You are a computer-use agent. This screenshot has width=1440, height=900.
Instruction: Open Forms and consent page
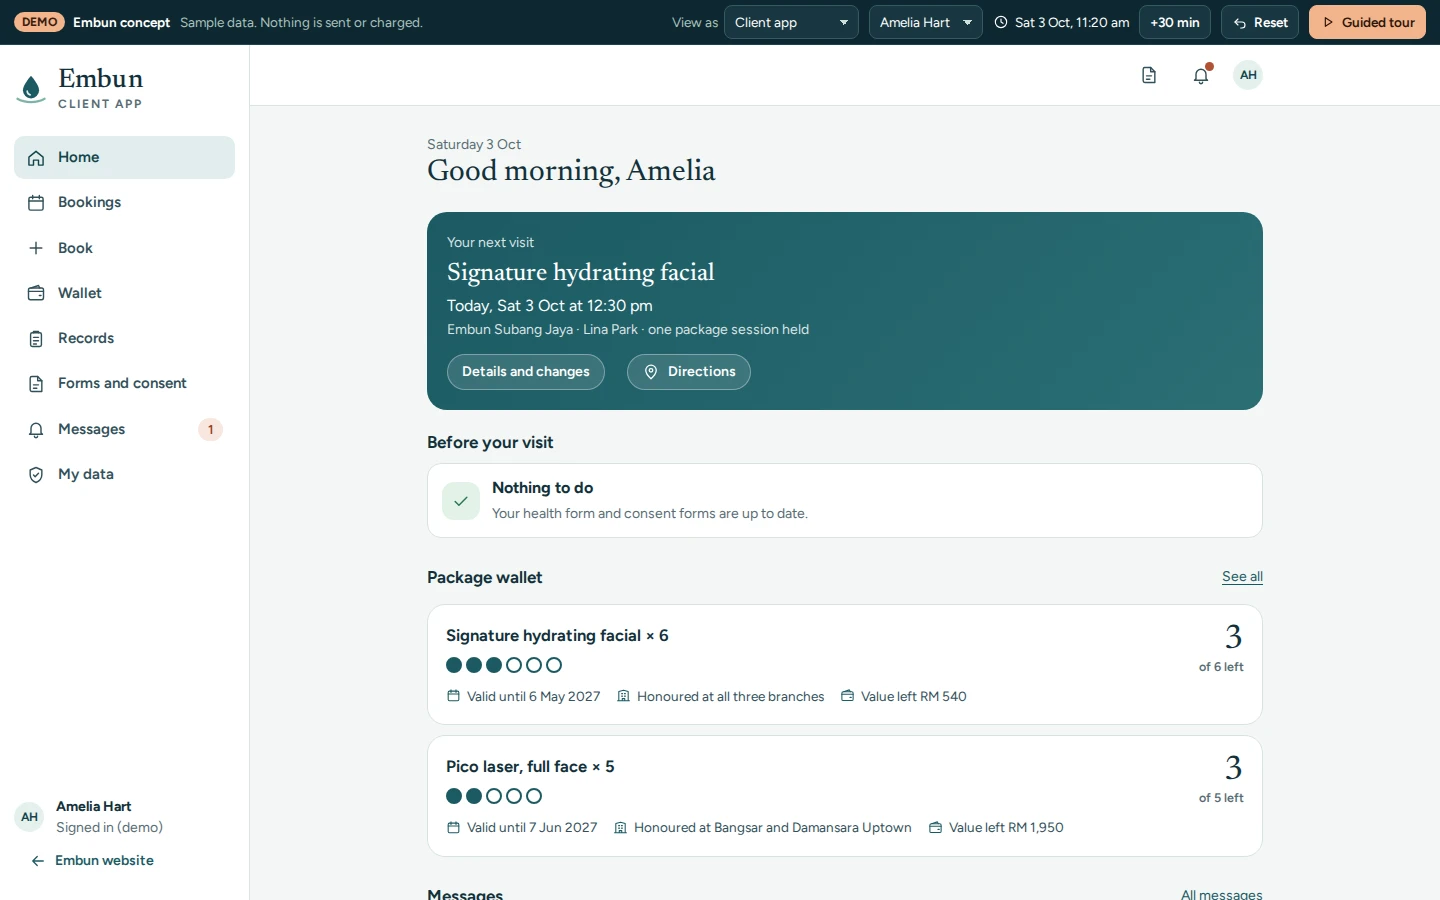[x=124, y=383]
